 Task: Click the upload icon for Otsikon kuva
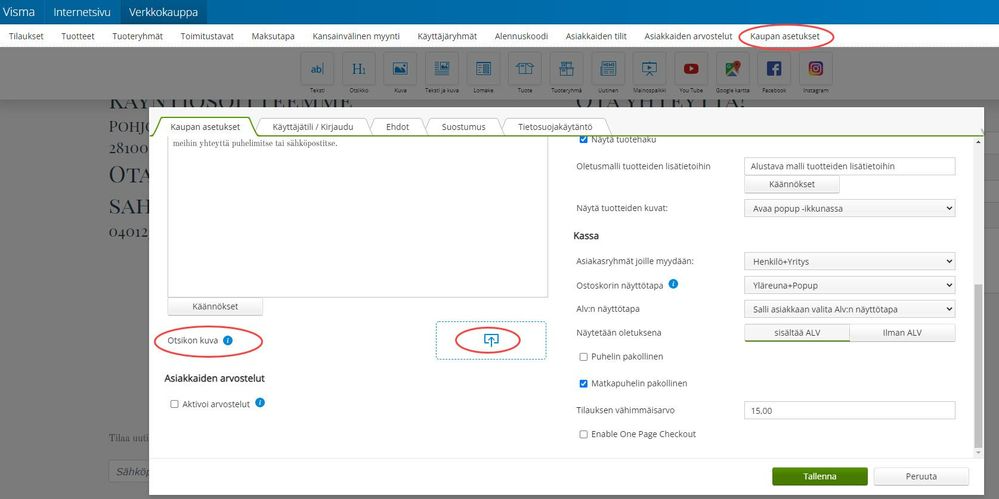pos(491,340)
